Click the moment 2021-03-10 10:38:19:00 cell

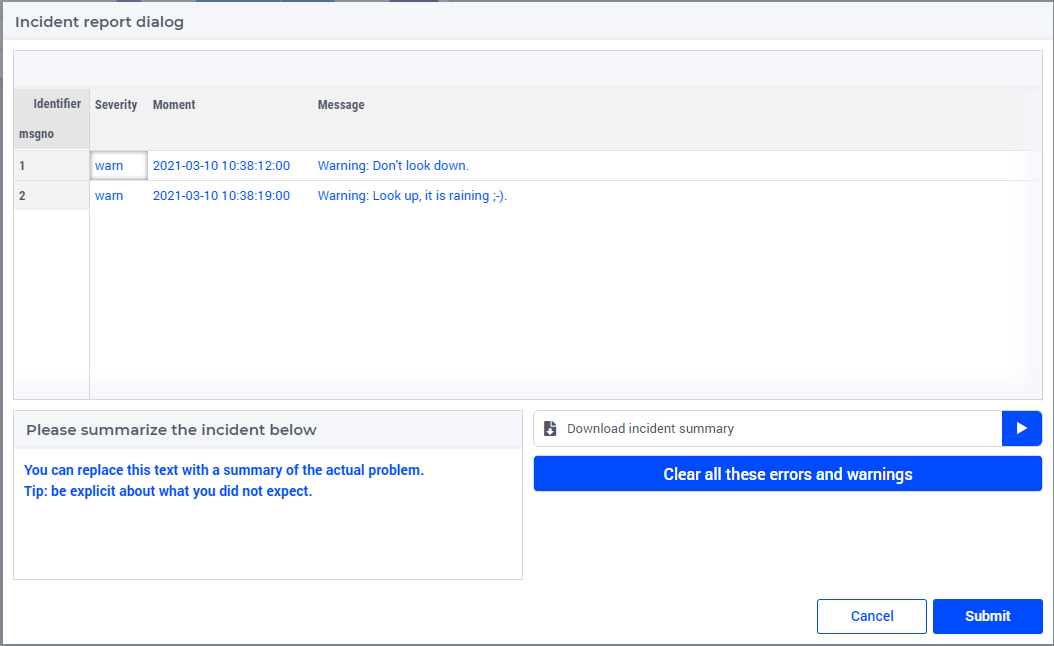click(221, 196)
